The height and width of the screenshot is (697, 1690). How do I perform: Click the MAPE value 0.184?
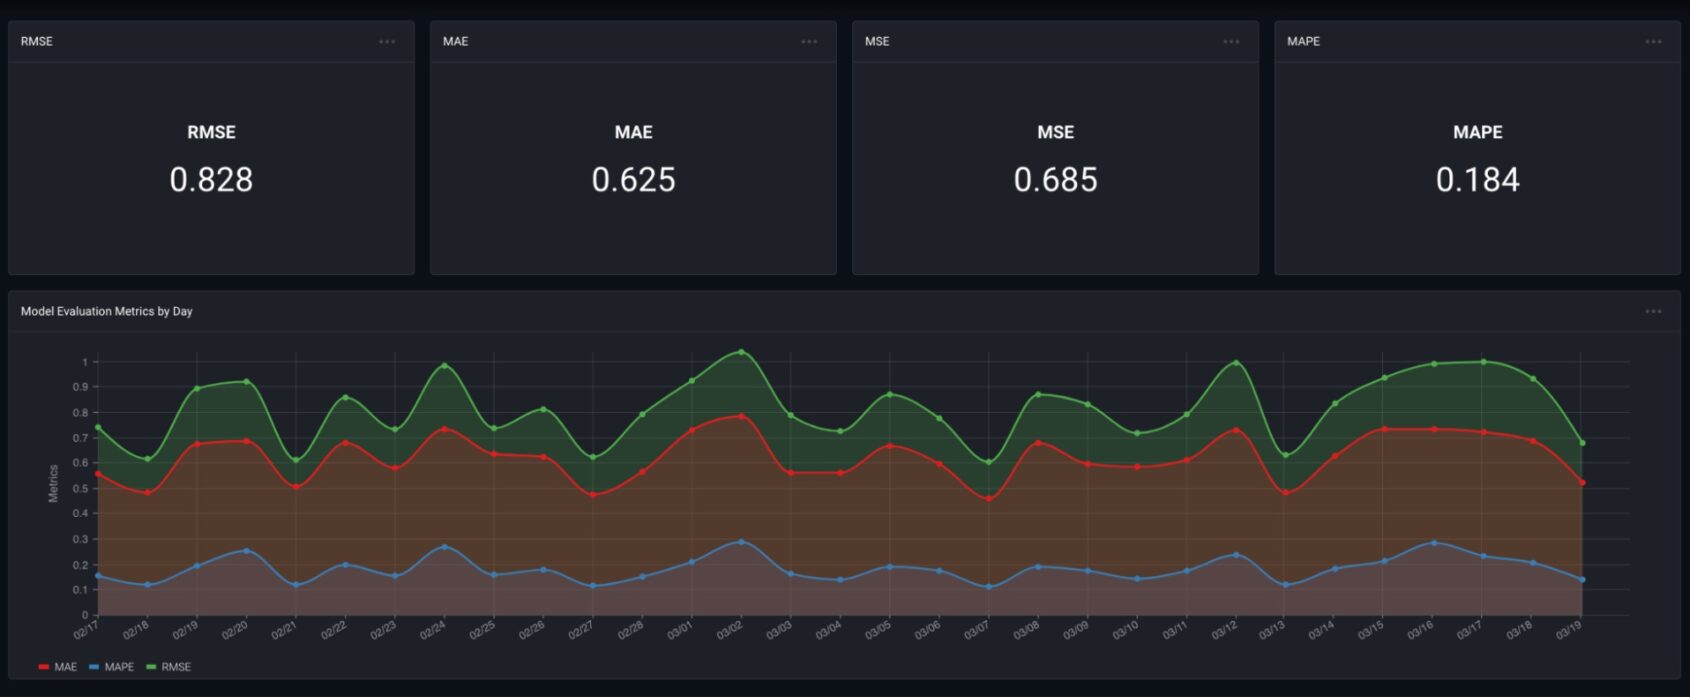[1477, 180]
